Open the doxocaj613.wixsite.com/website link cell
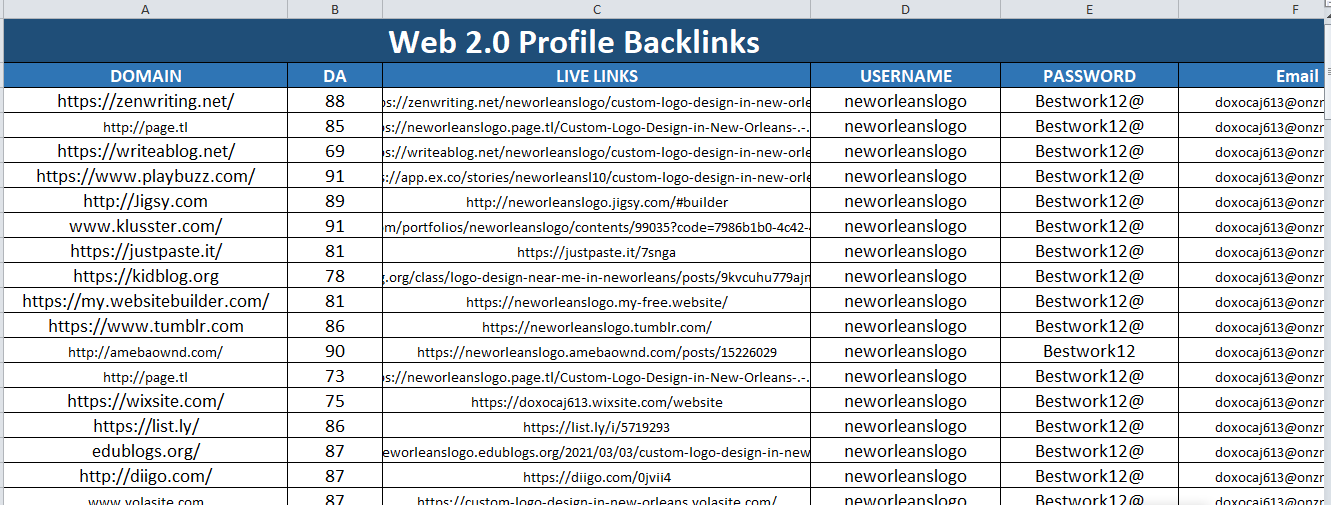The image size is (1331, 505). [597, 401]
